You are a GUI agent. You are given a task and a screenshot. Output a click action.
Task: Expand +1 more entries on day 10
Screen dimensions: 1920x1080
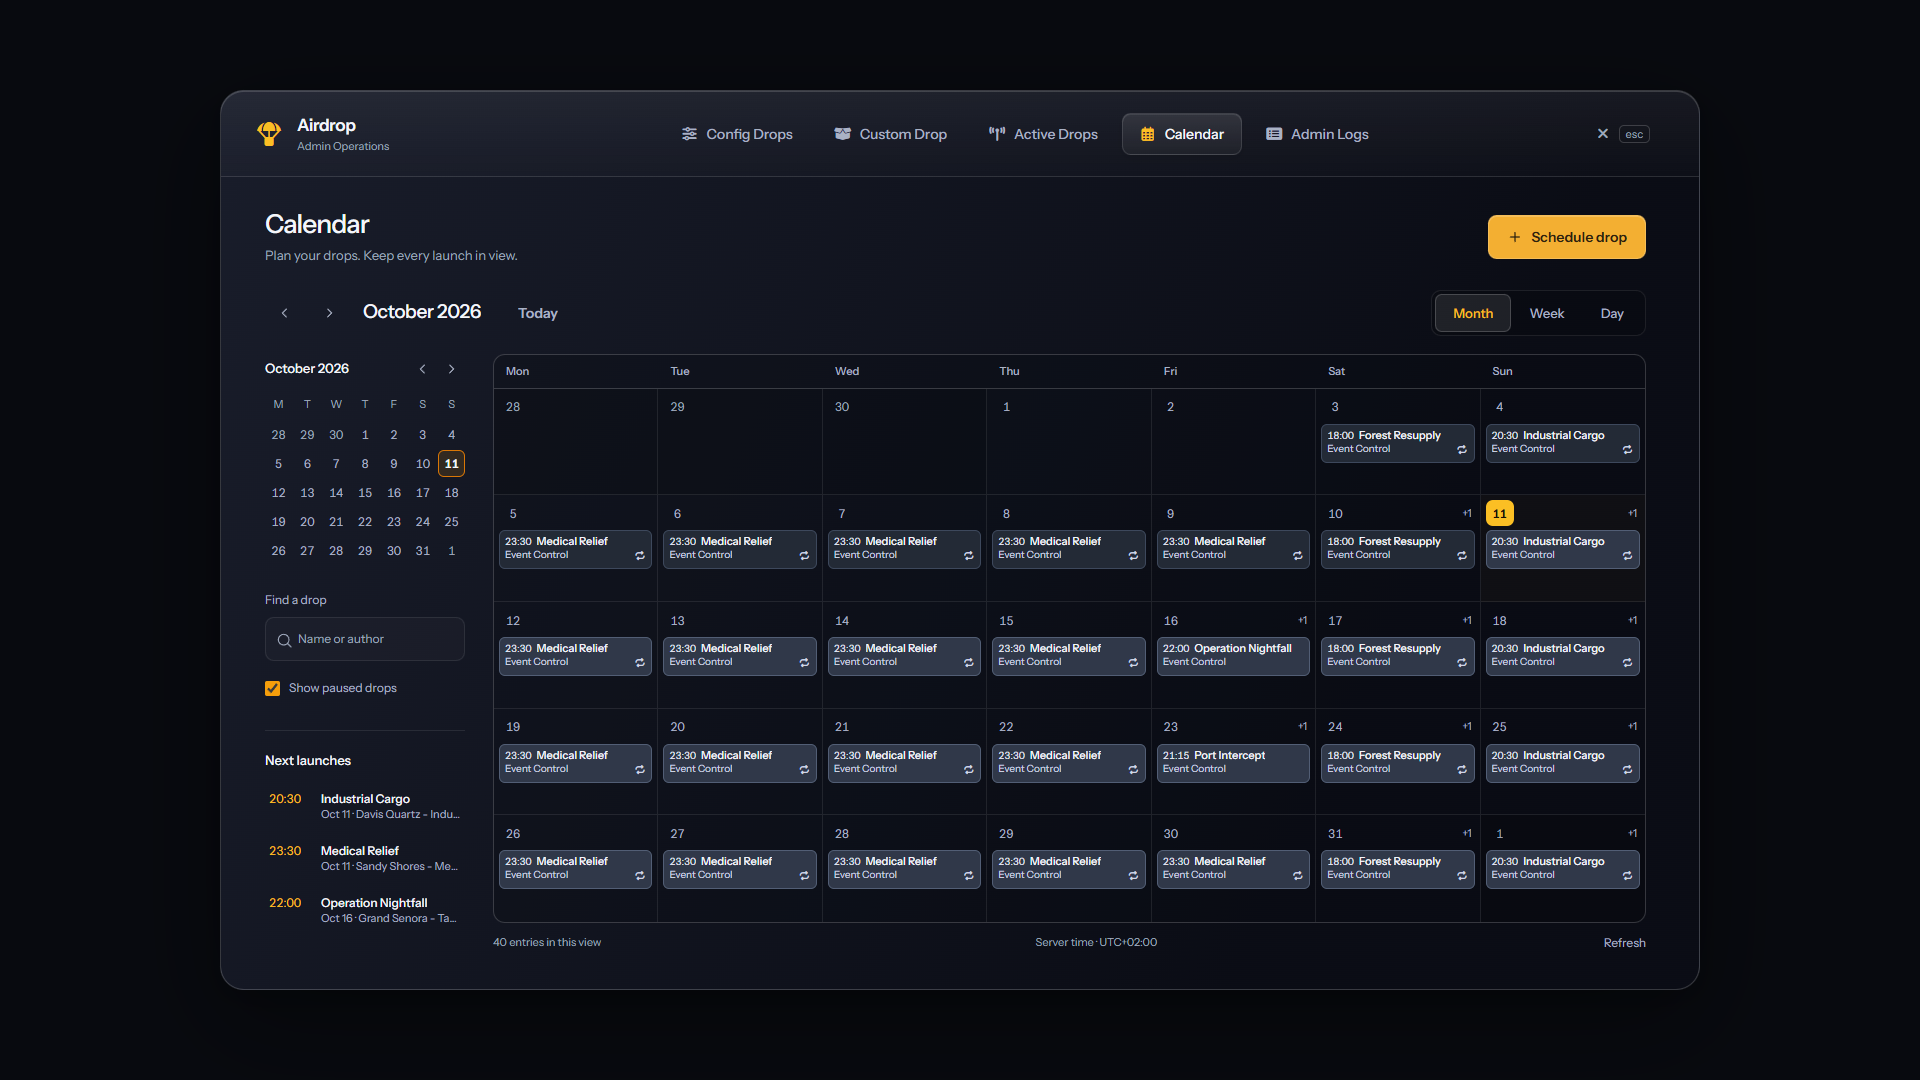point(1467,514)
